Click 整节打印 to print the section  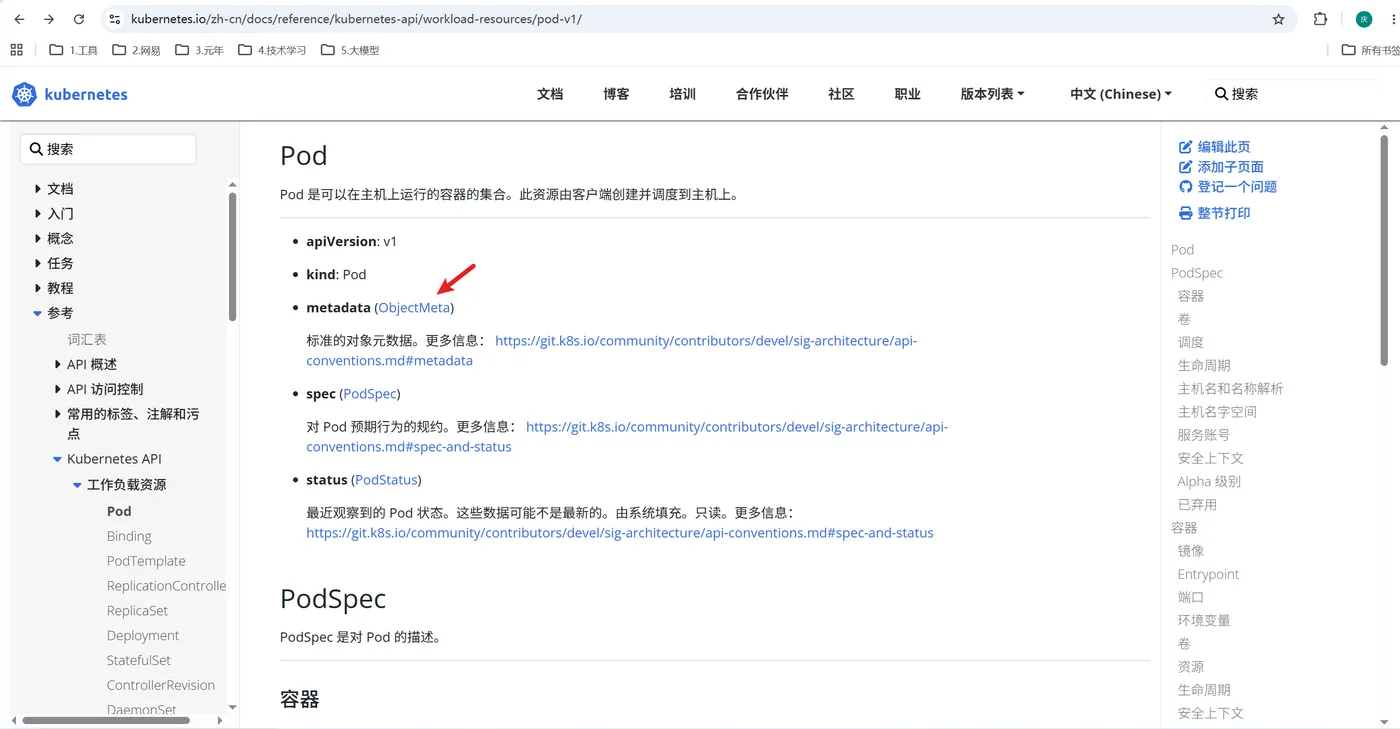click(x=1215, y=213)
